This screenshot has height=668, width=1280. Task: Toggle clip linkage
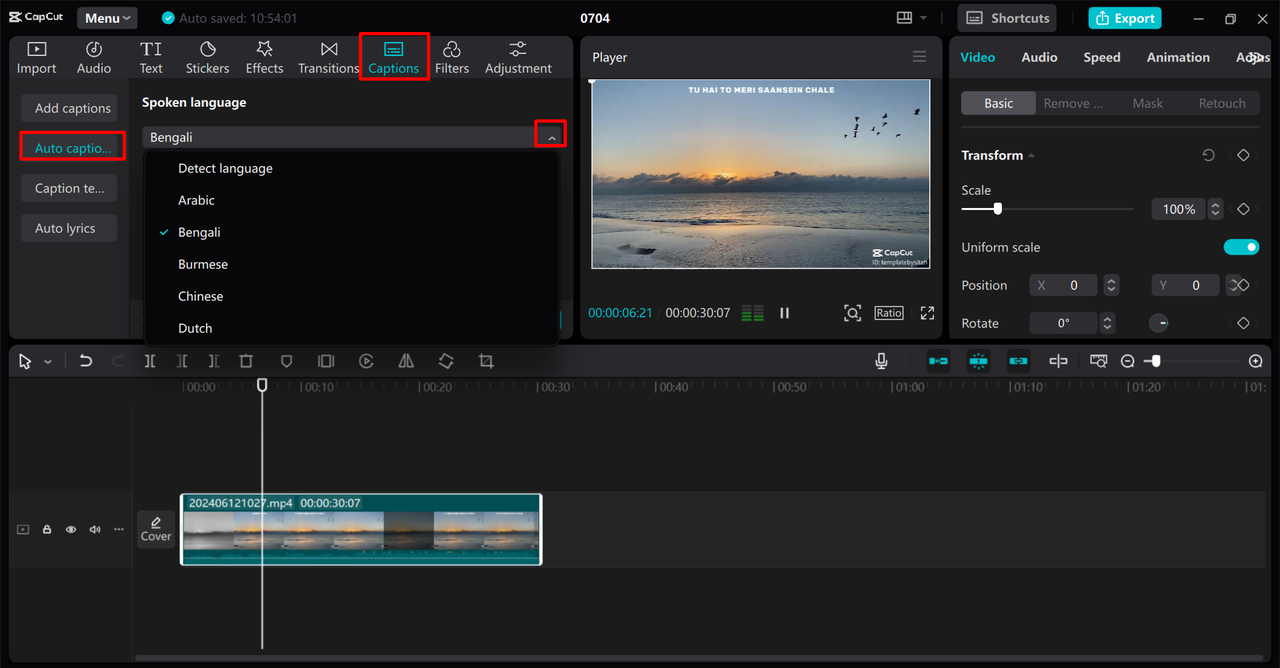click(x=1018, y=361)
